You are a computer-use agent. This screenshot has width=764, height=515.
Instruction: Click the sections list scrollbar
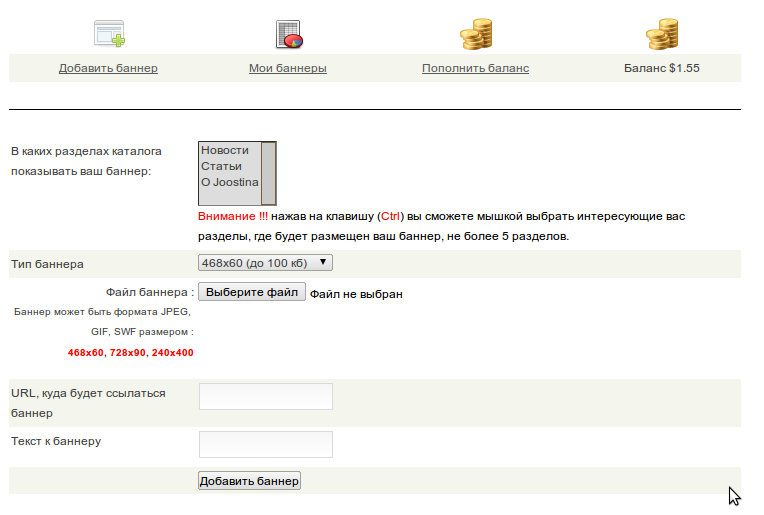coord(268,173)
